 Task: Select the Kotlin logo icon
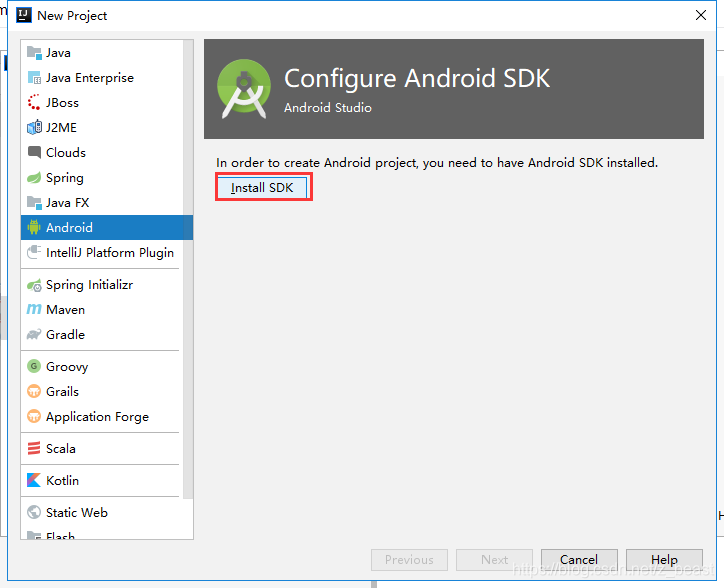pos(34,480)
